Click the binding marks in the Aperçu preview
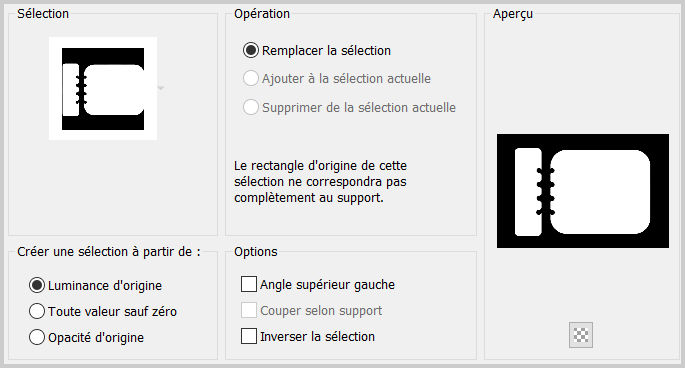The height and width of the screenshot is (368, 685). (546, 191)
